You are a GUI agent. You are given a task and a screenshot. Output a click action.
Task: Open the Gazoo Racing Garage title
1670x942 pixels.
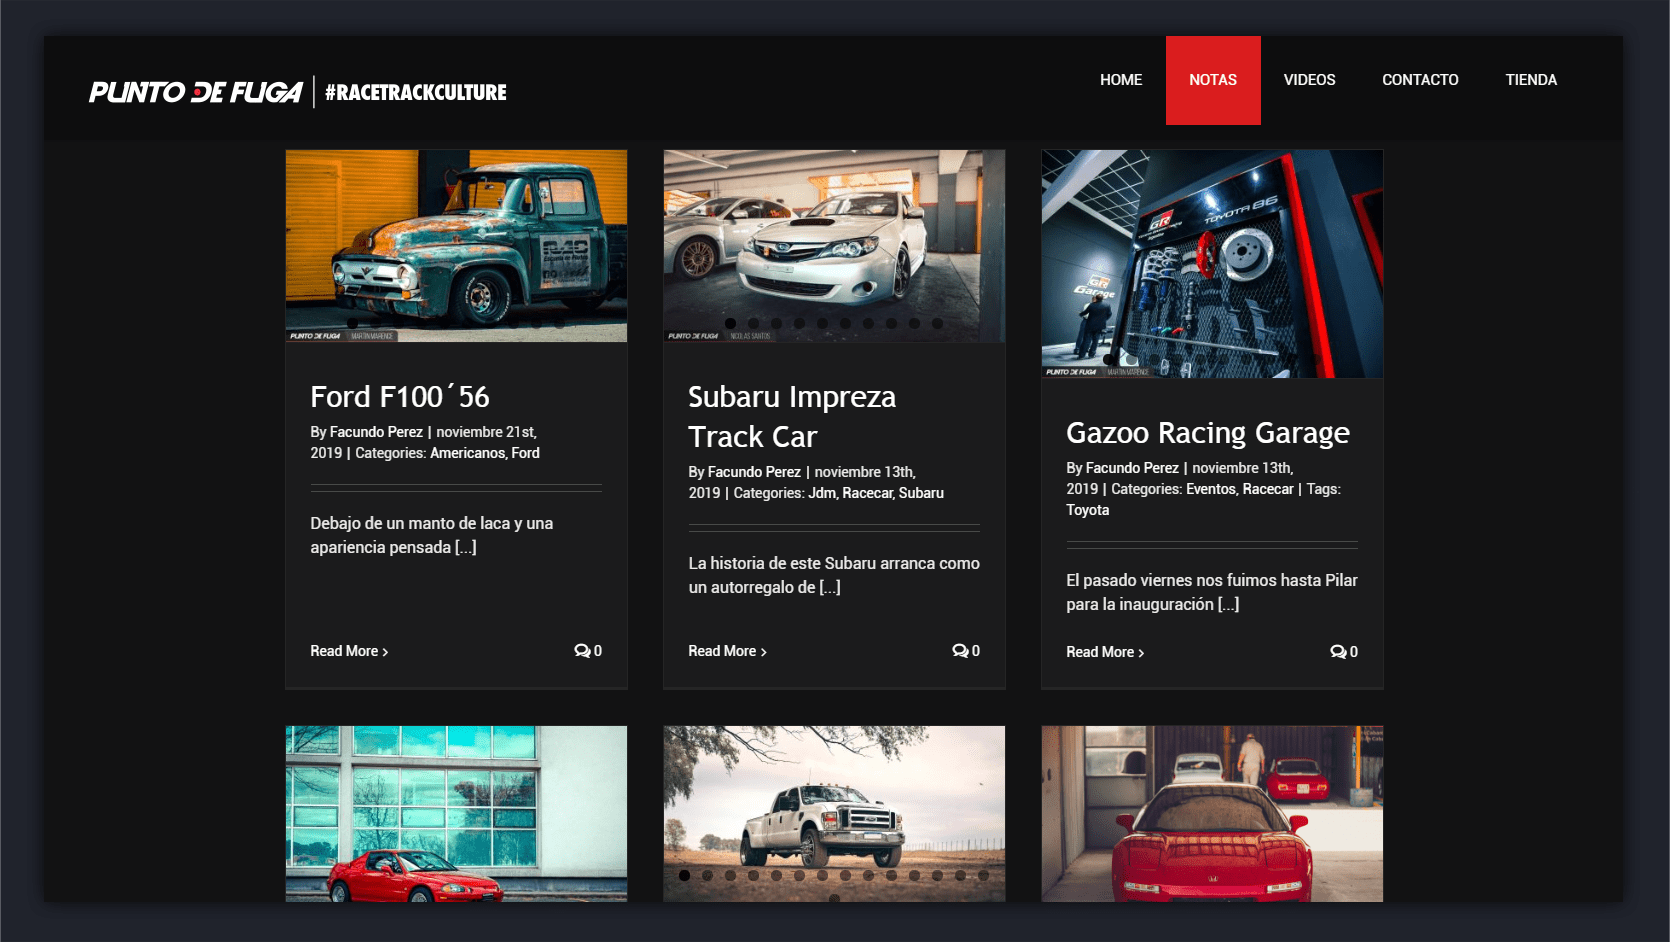pyautogui.click(x=1208, y=433)
